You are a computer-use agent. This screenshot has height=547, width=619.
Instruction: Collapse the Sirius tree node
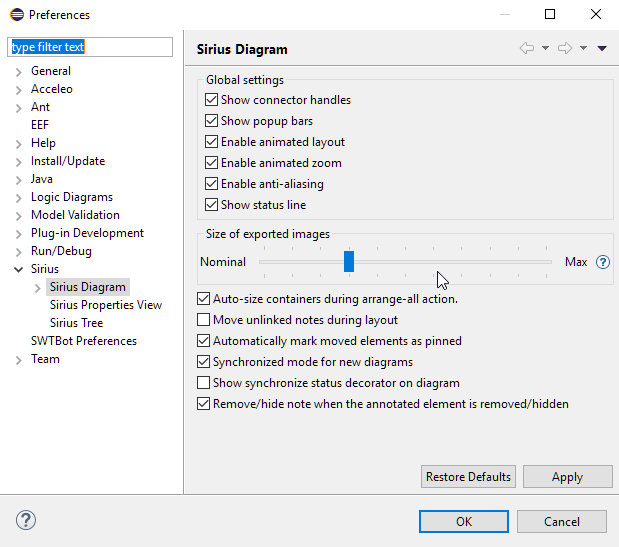click(x=19, y=269)
